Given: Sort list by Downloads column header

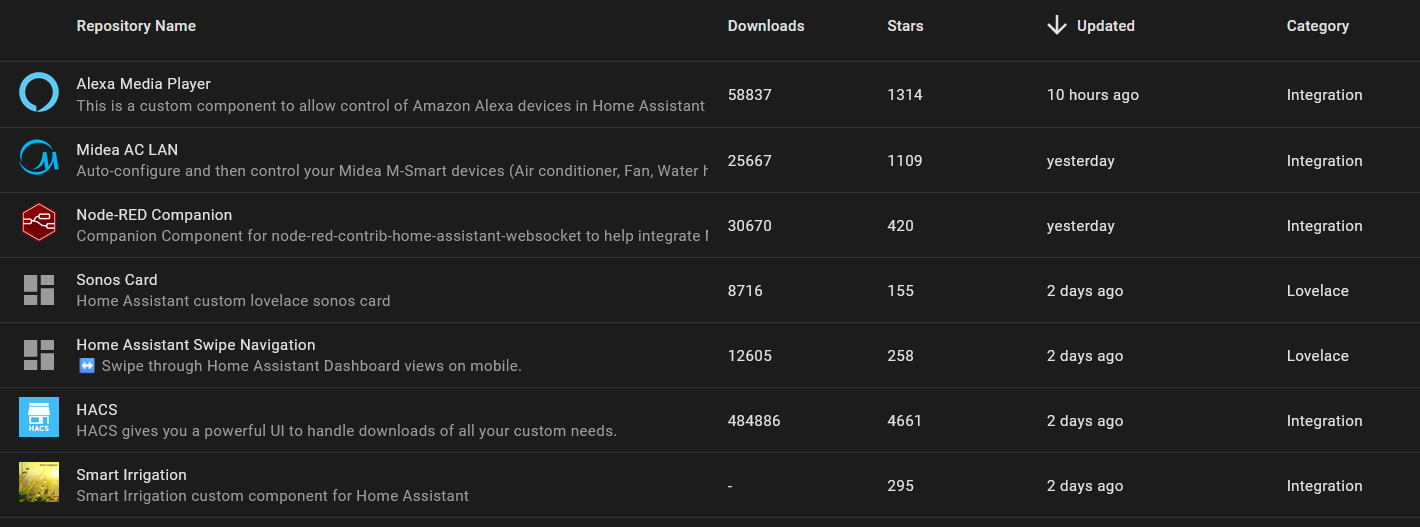Looking at the screenshot, I should coord(766,26).
